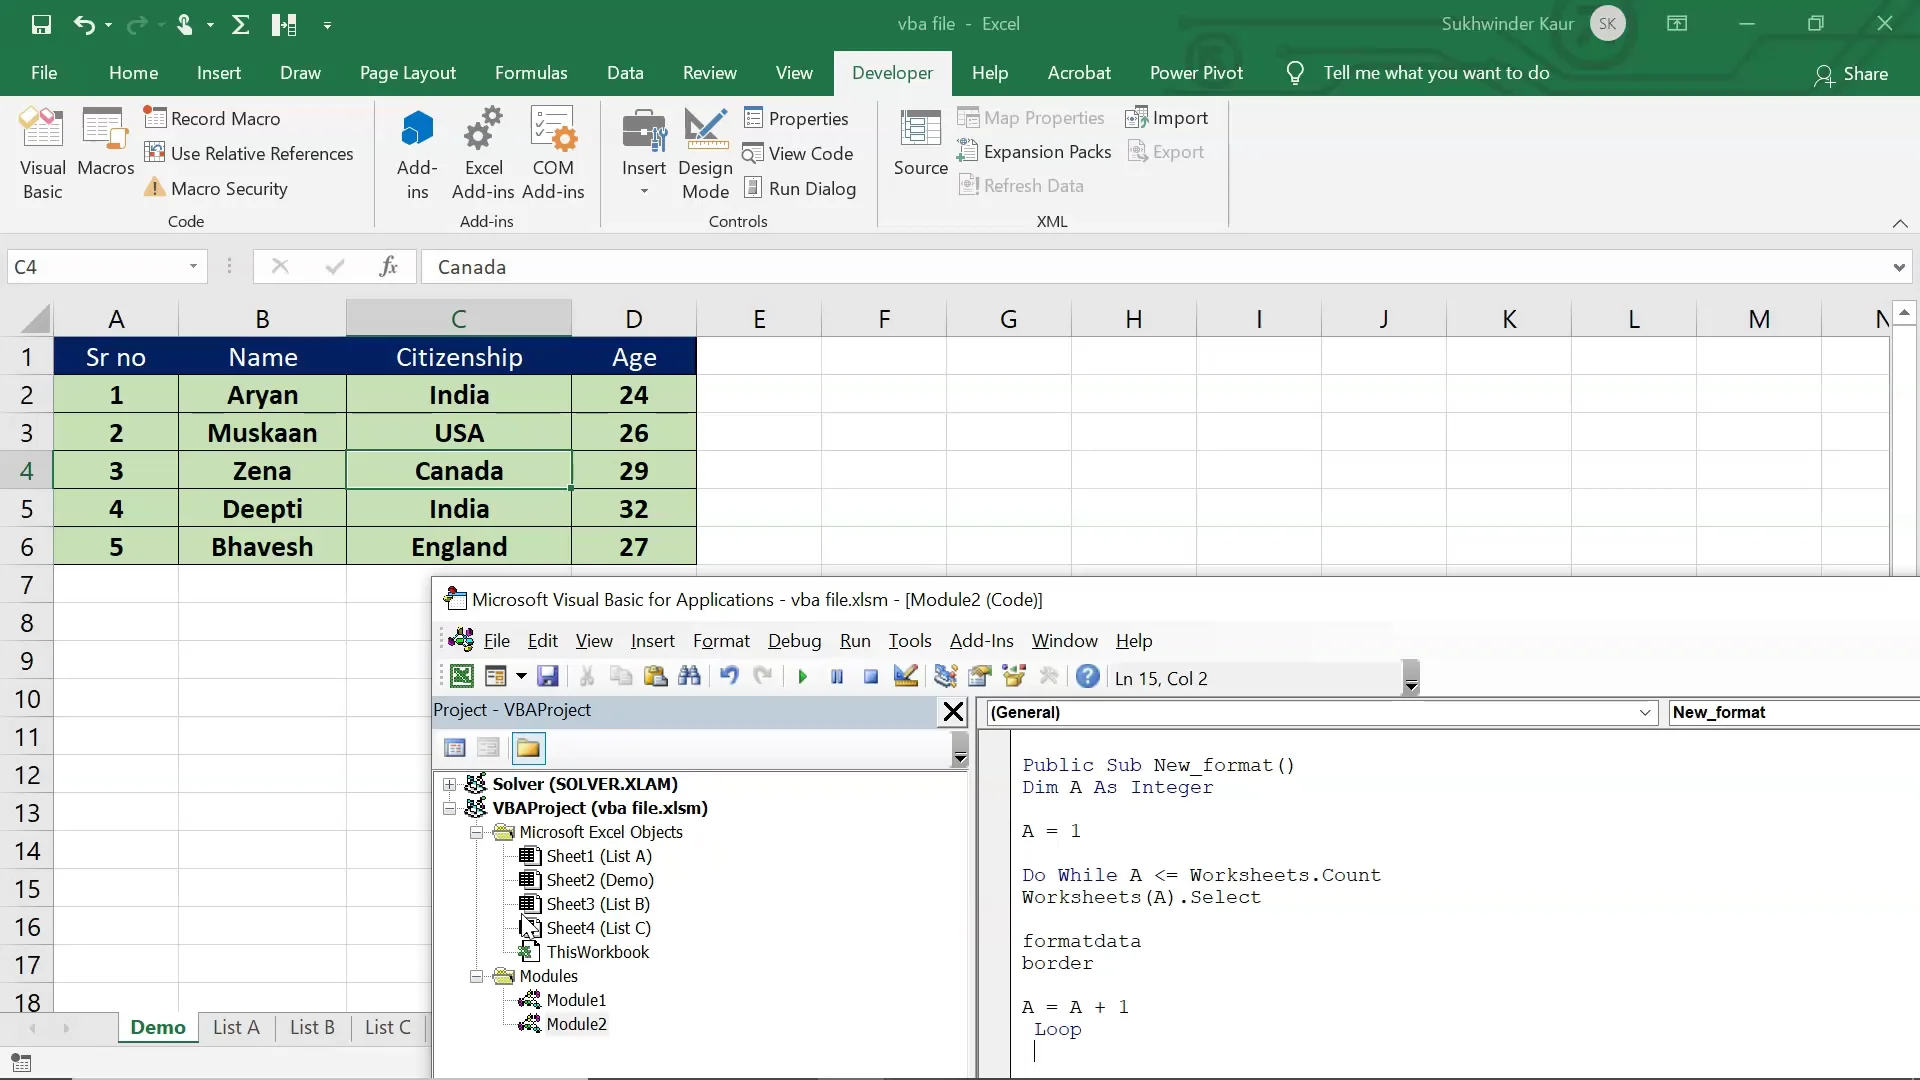Click the Refresh Data button
This screenshot has width=1920, height=1080.
(x=1022, y=186)
